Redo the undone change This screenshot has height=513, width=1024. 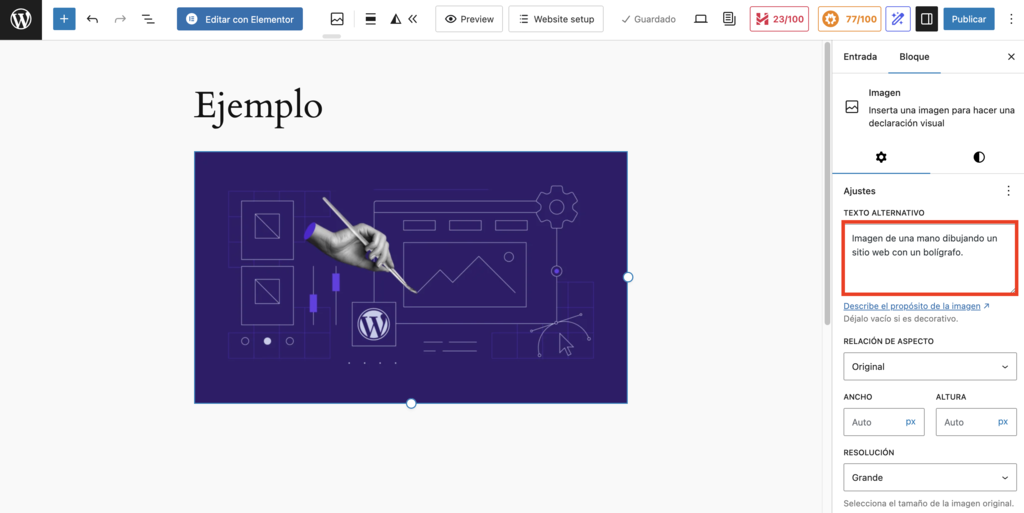pos(120,19)
